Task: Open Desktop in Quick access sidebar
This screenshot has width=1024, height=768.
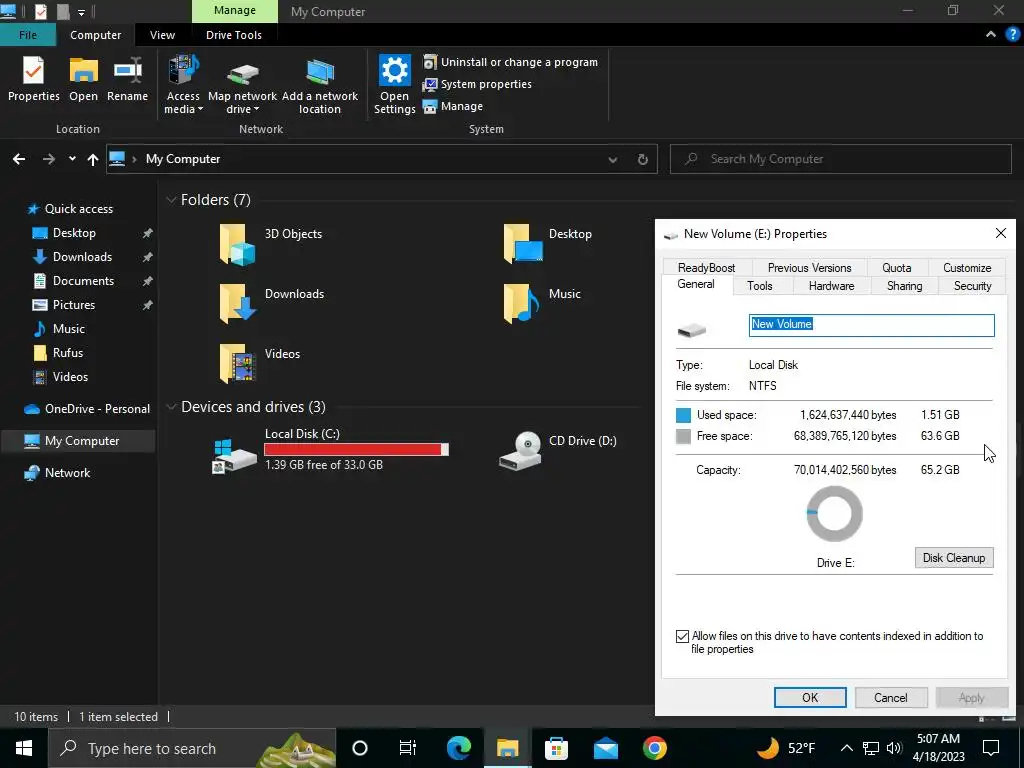Action: pos(74,233)
